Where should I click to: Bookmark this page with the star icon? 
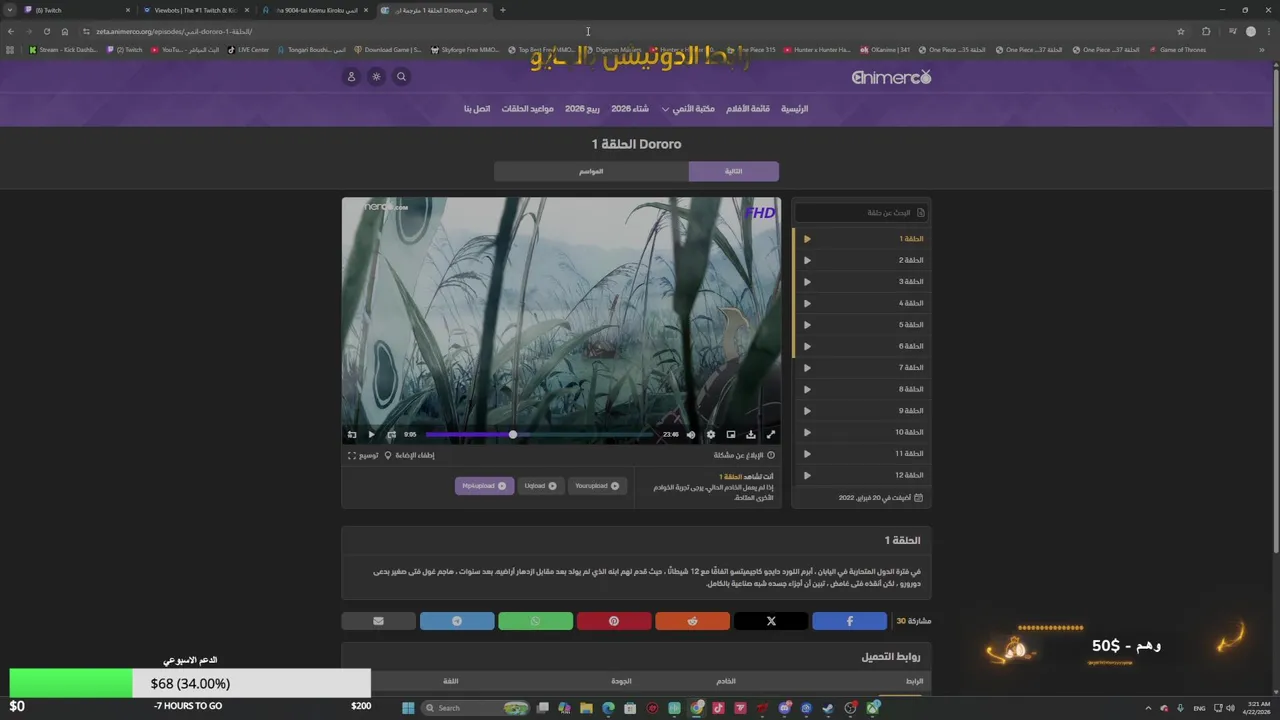[x=1181, y=31]
